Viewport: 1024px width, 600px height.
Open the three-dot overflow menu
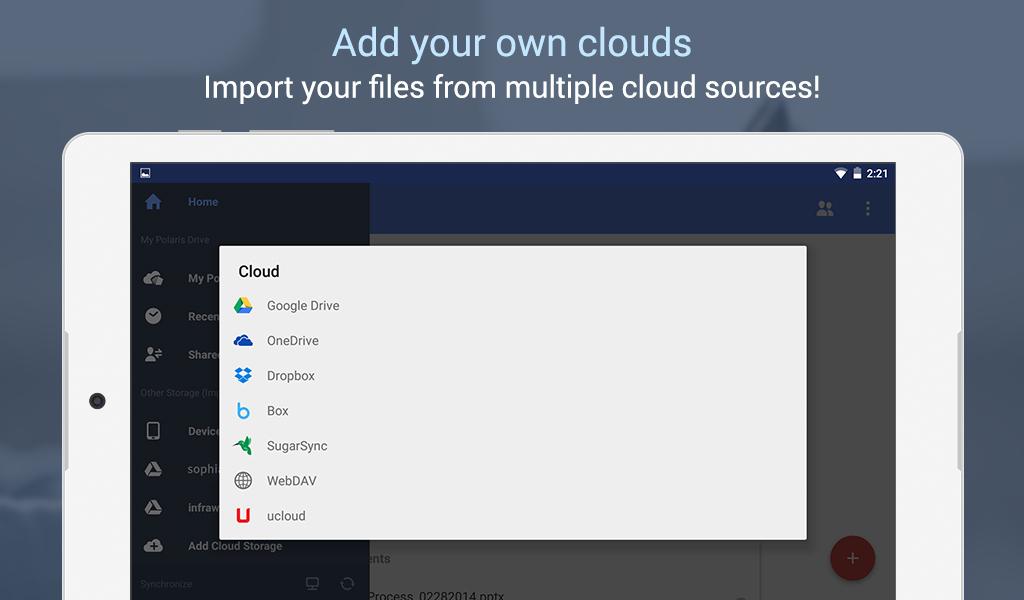tap(868, 208)
